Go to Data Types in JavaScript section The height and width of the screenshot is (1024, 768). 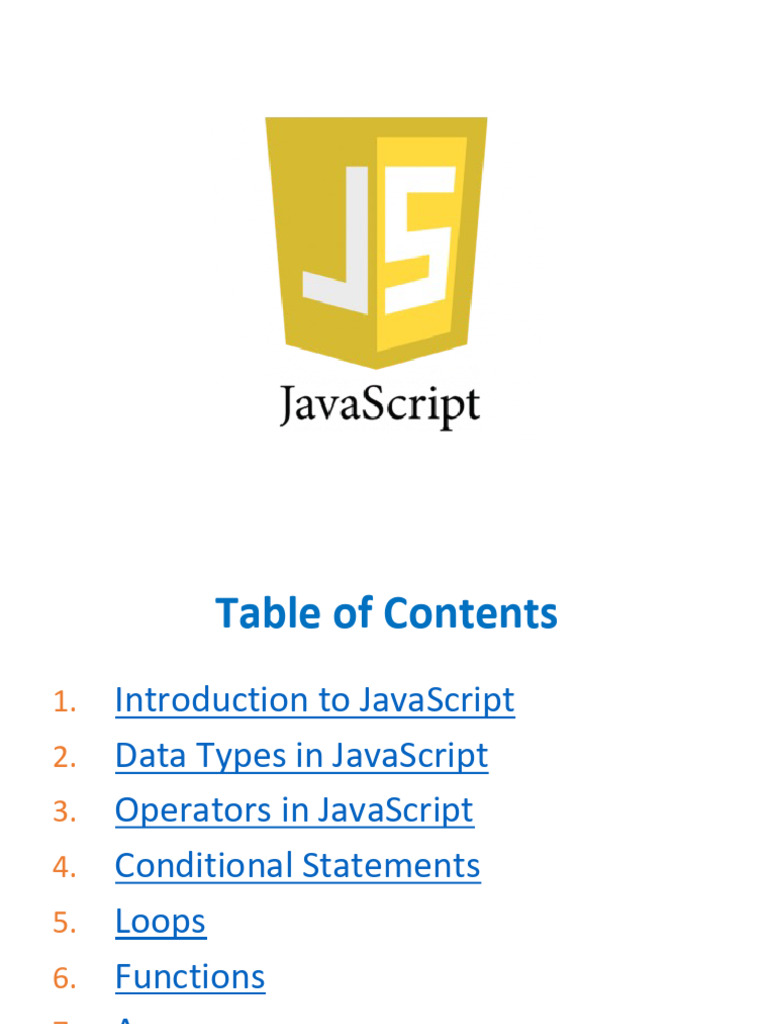click(301, 755)
